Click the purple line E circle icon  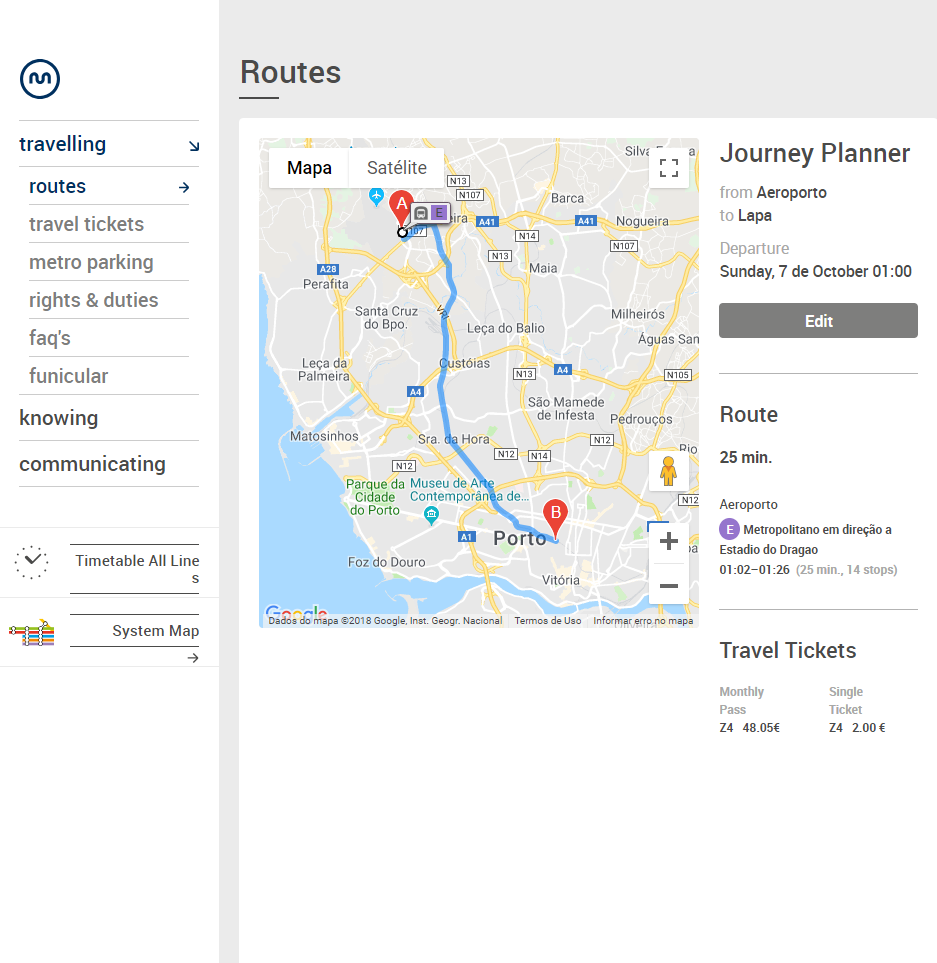point(729,529)
